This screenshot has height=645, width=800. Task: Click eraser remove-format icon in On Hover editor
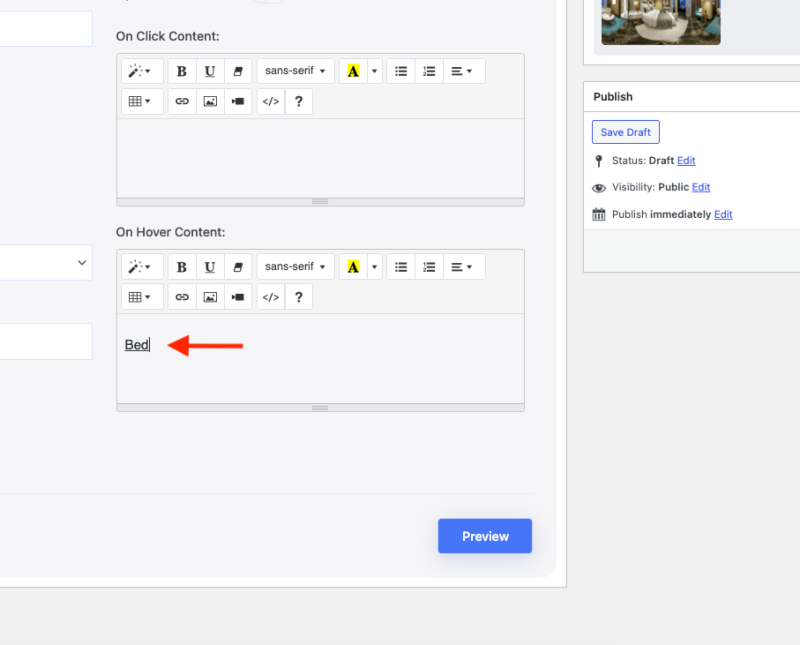[x=238, y=267]
